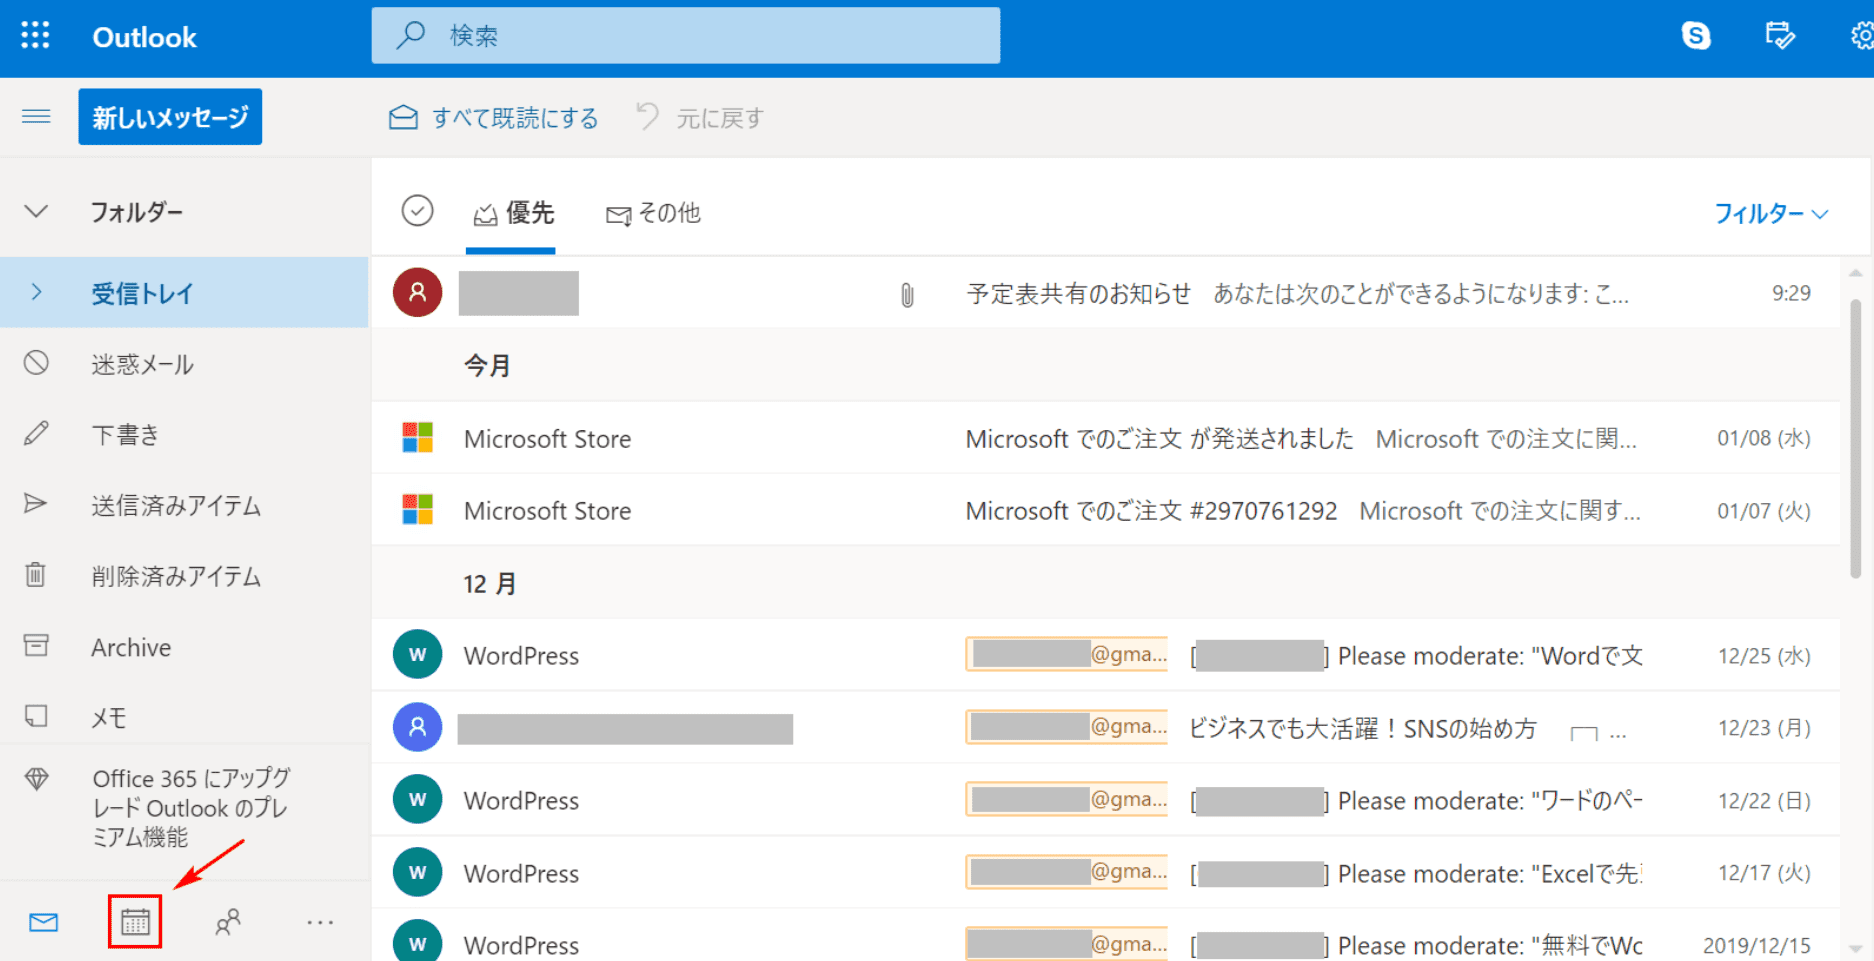Click the 01/08 (水) date
This screenshot has width=1874, height=961.
[1764, 438]
